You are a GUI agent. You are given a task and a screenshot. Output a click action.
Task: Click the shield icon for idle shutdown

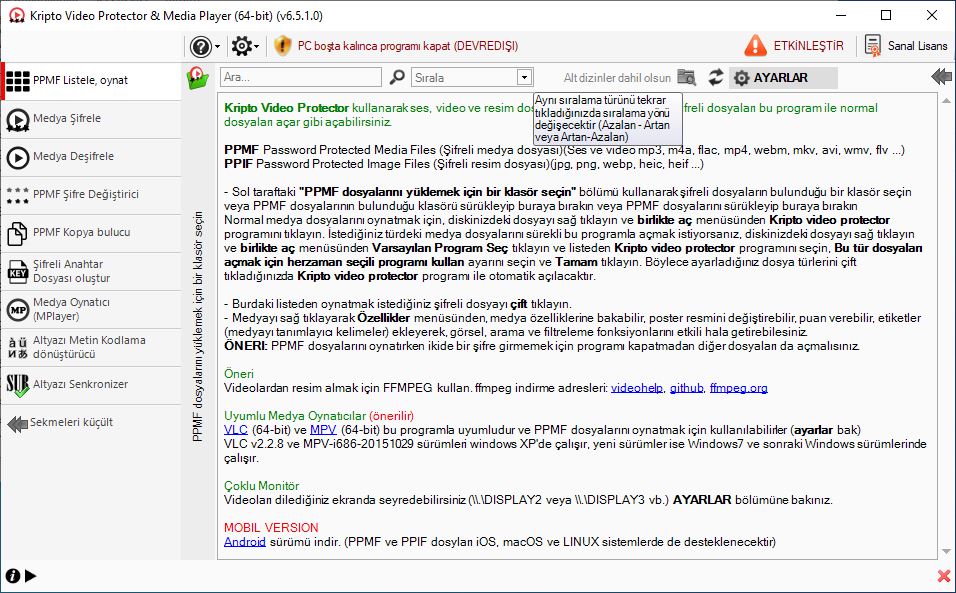(x=282, y=46)
